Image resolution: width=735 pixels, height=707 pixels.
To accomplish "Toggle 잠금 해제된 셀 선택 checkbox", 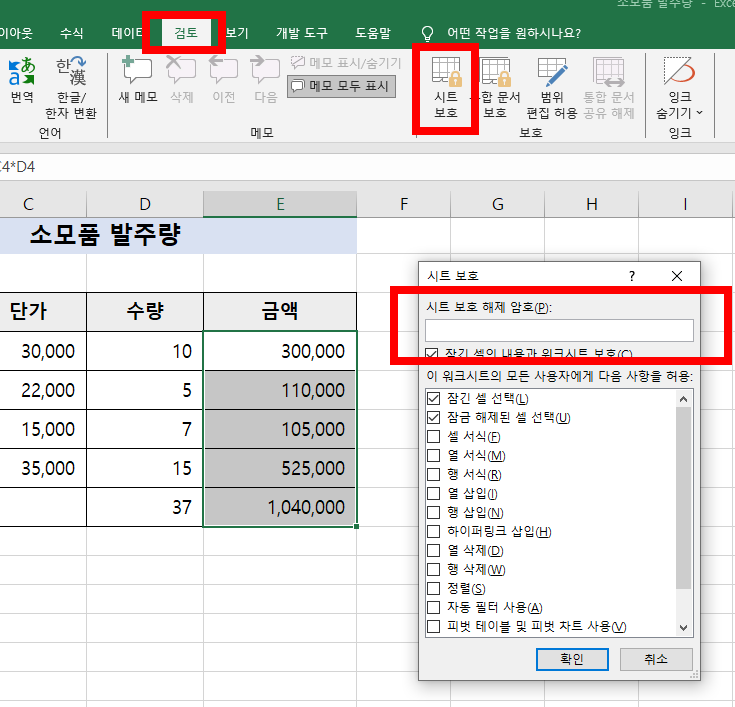I will point(434,418).
